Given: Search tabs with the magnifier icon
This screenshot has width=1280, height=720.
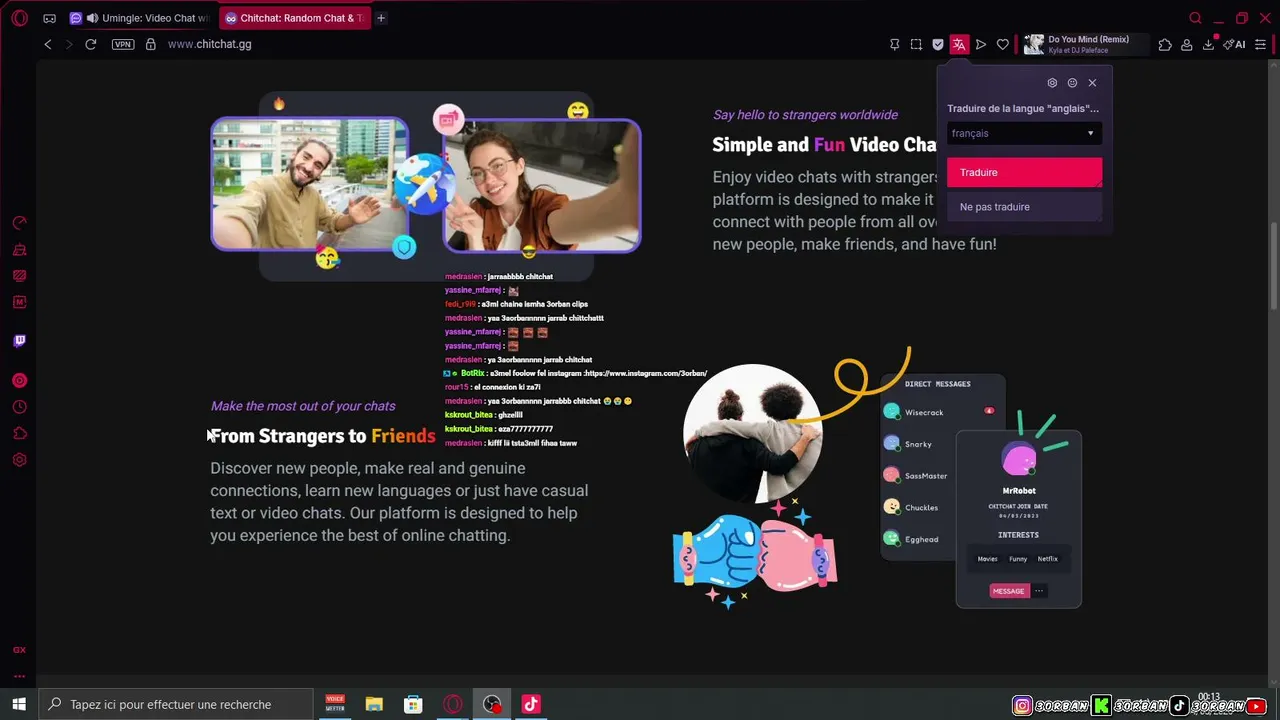Looking at the screenshot, I should pyautogui.click(x=1195, y=18).
